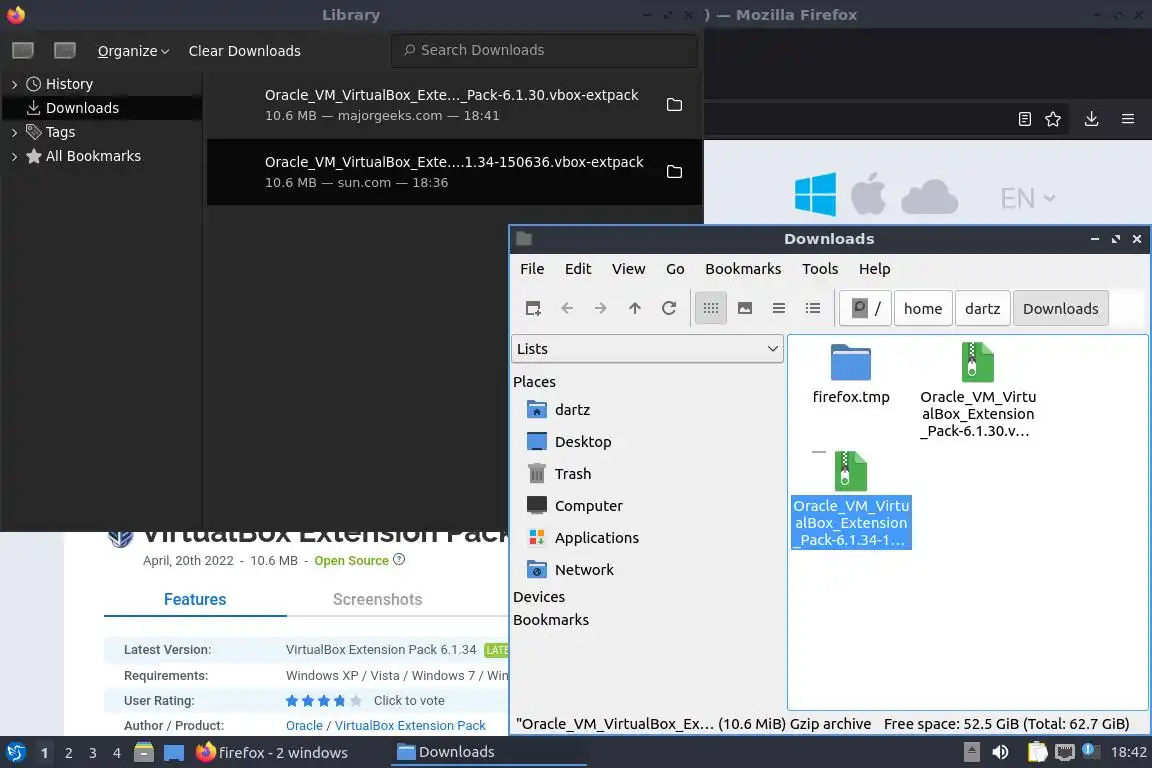Switch to the Features tab
The width and height of the screenshot is (1152, 768).
195,600
